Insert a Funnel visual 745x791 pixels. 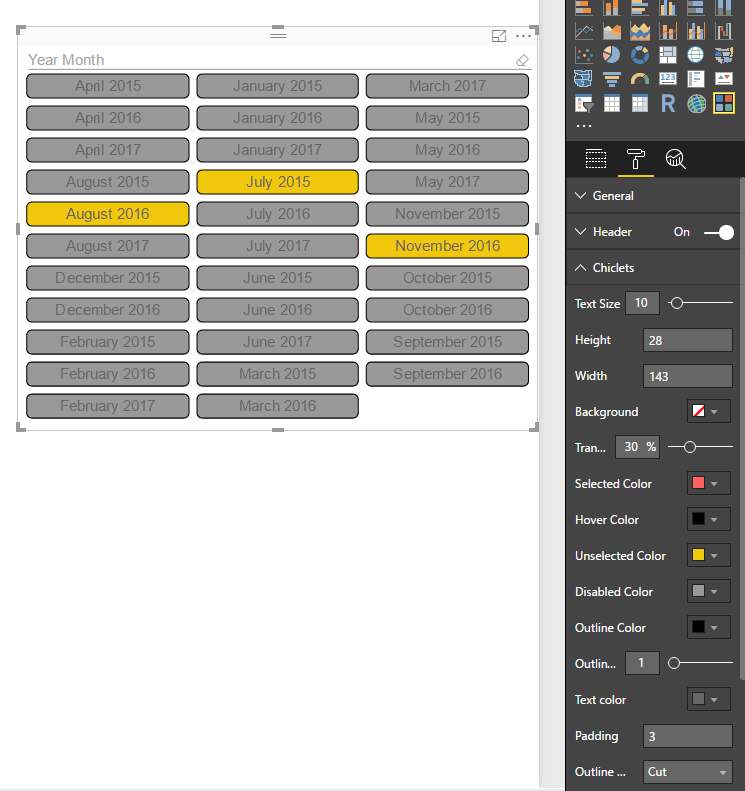[x=612, y=79]
